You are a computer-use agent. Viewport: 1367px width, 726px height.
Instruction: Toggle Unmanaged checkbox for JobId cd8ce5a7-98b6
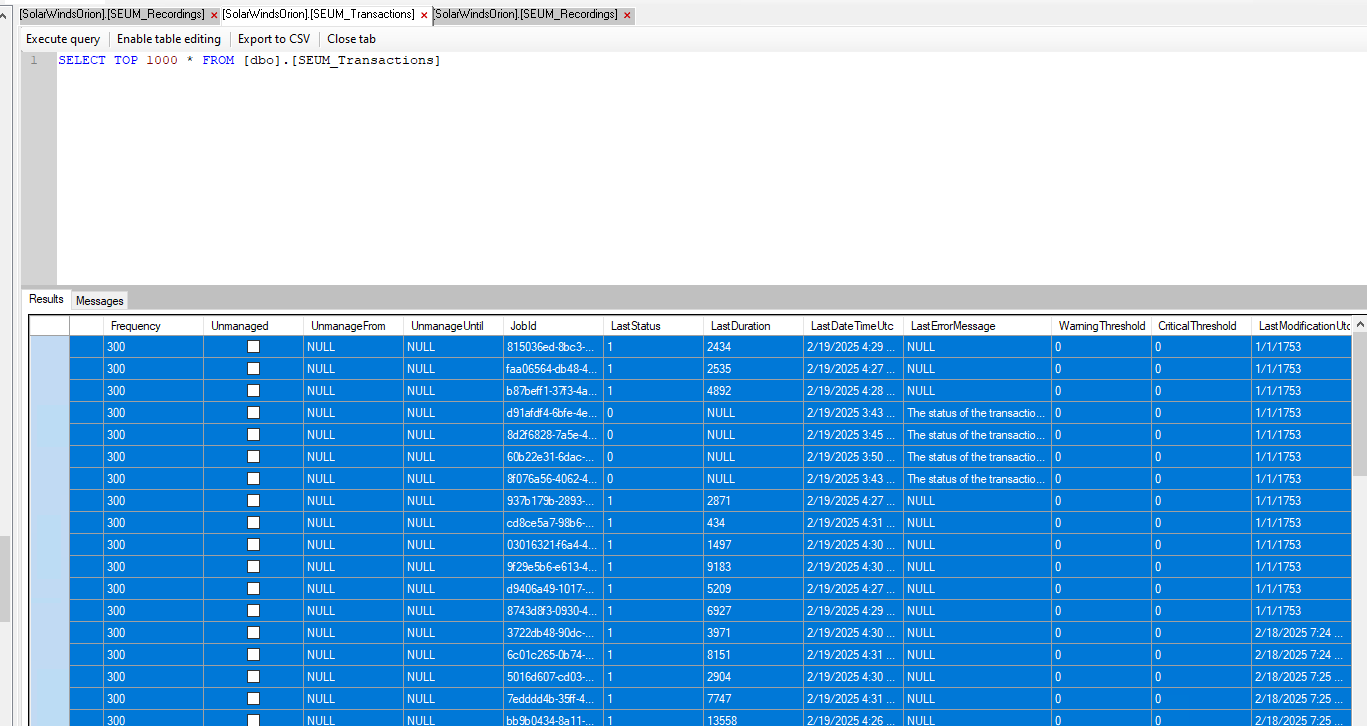coord(253,523)
